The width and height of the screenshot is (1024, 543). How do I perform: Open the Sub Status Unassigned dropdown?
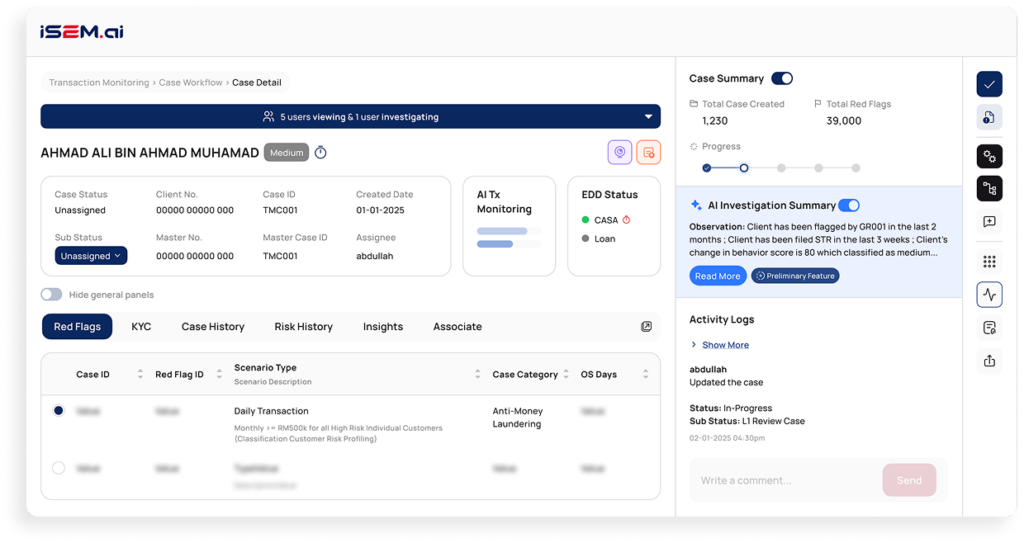pyautogui.click(x=91, y=256)
